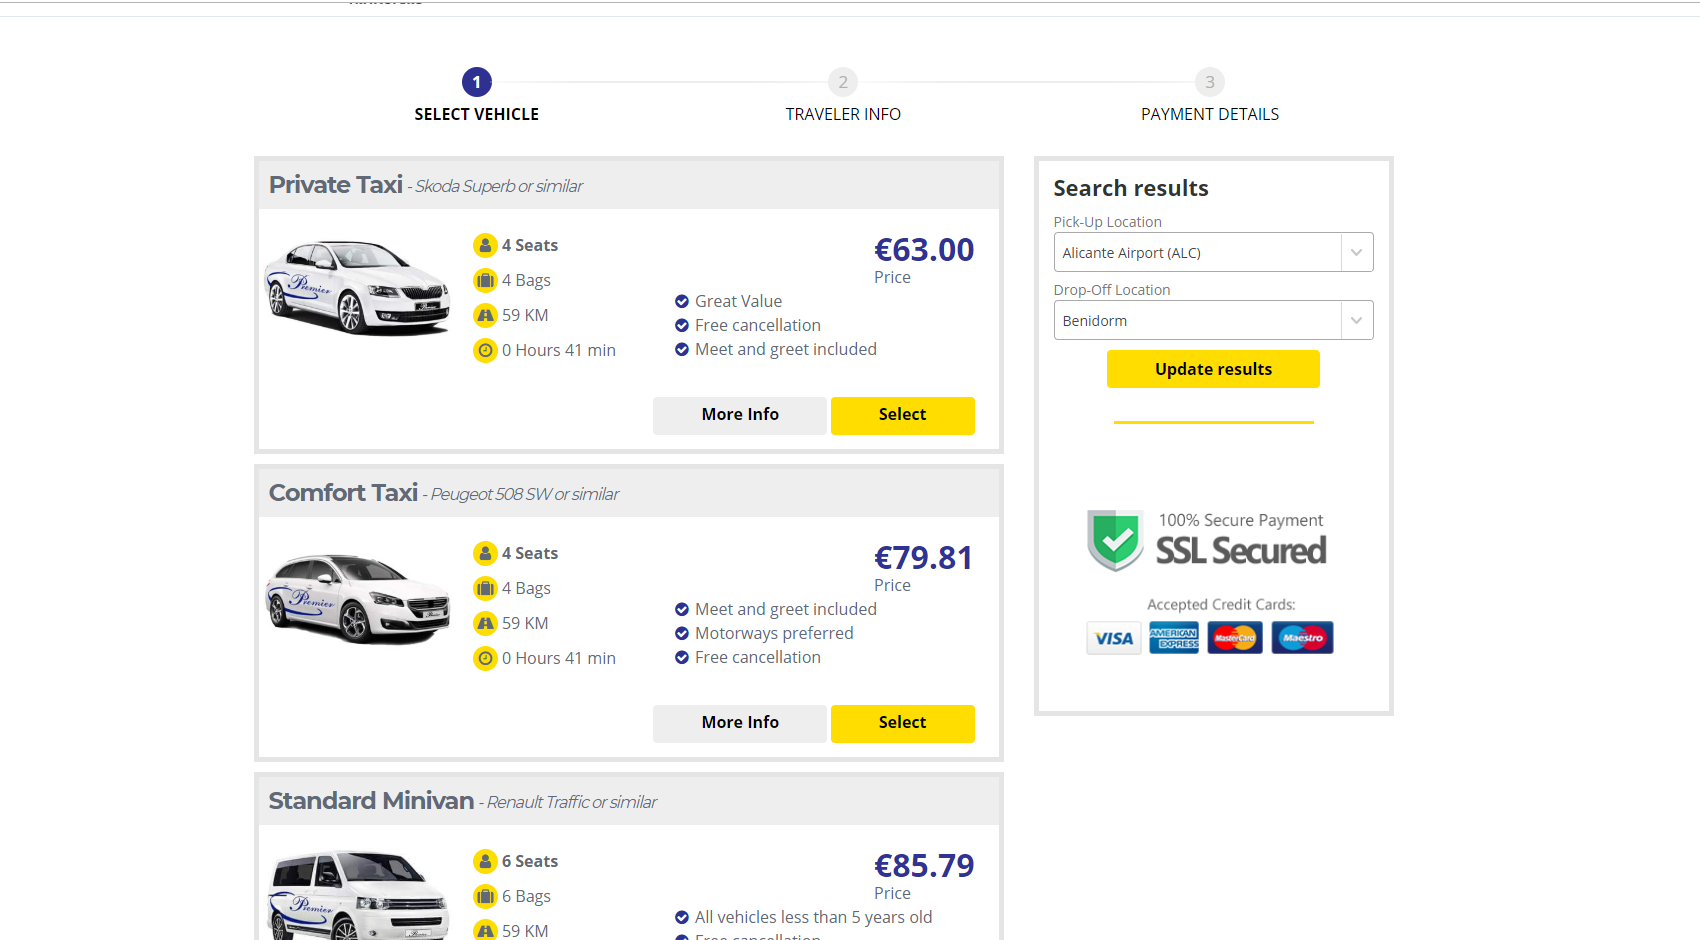Click the American Express card logo

(1174, 638)
